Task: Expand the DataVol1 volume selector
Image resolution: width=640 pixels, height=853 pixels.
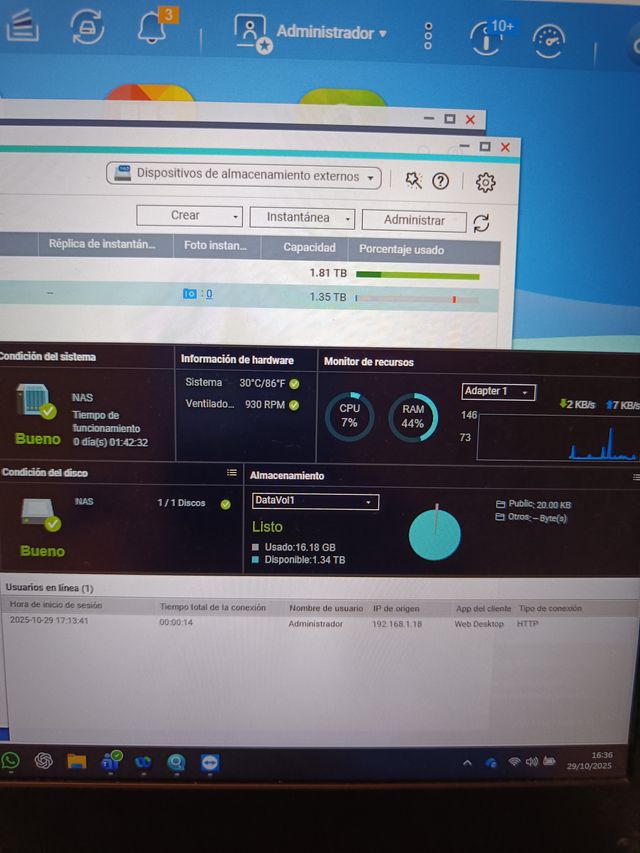Action: pos(315,502)
